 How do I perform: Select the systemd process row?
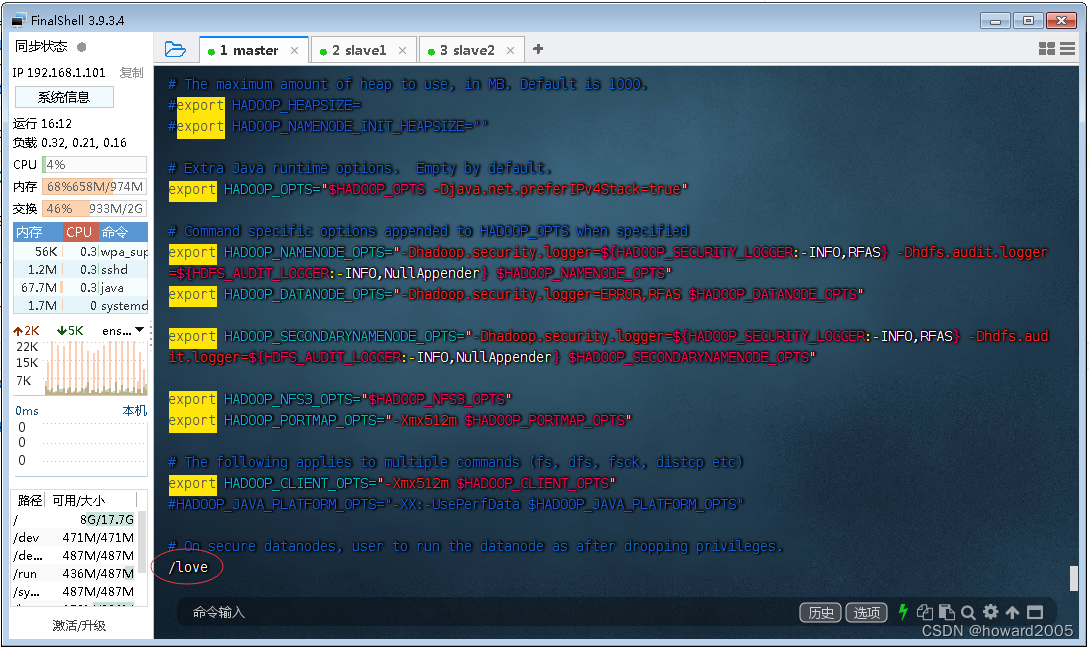pos(81,305)
